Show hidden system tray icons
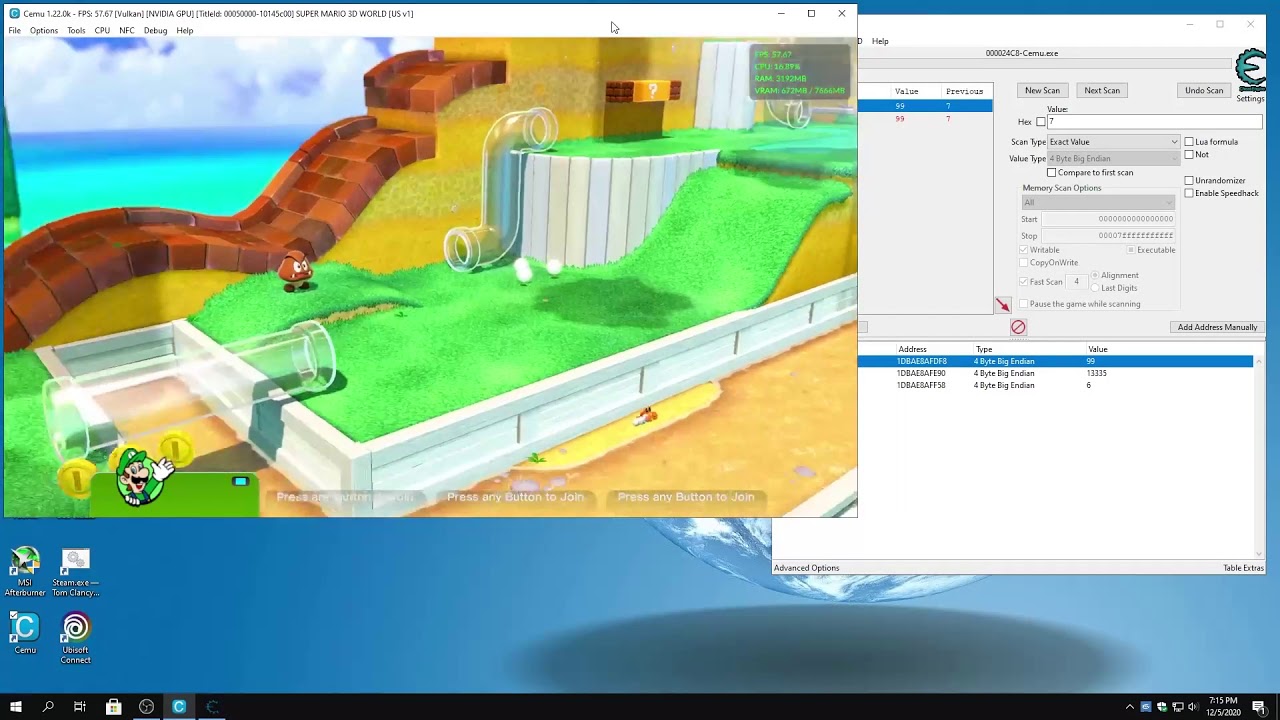 1130,707
